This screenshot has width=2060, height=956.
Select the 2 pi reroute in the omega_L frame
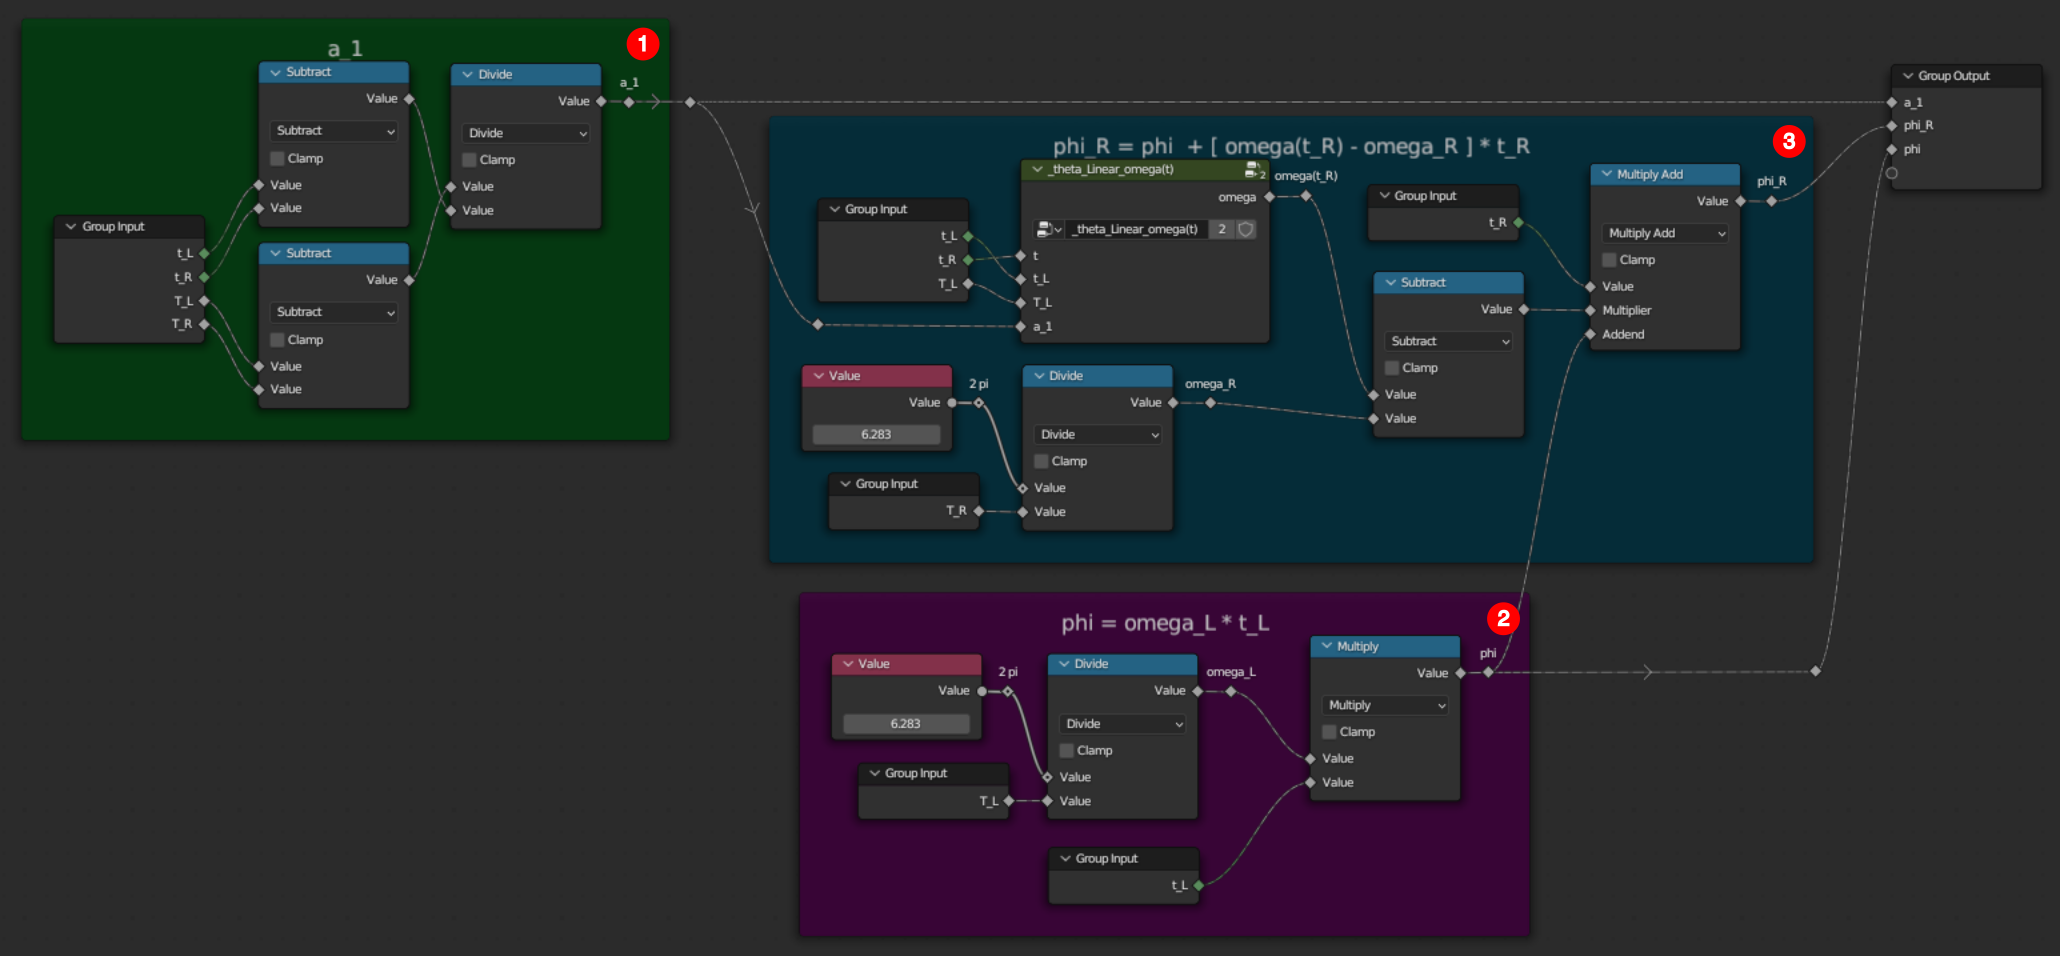tap(1008, 691)
